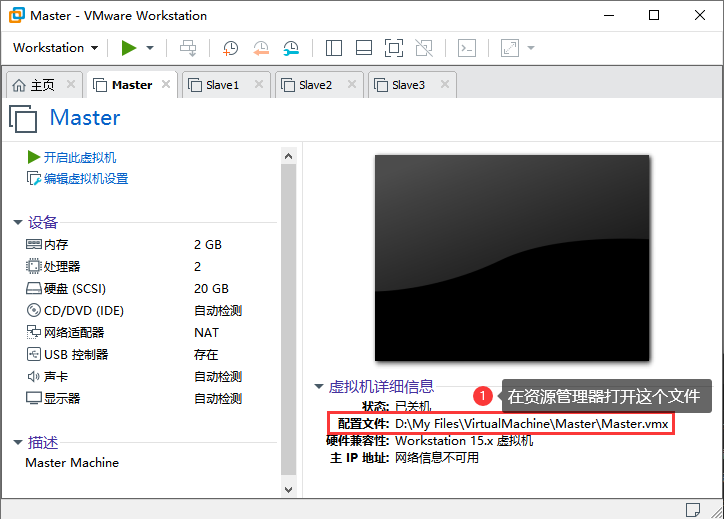Click the NAT network value

(206, 332)
